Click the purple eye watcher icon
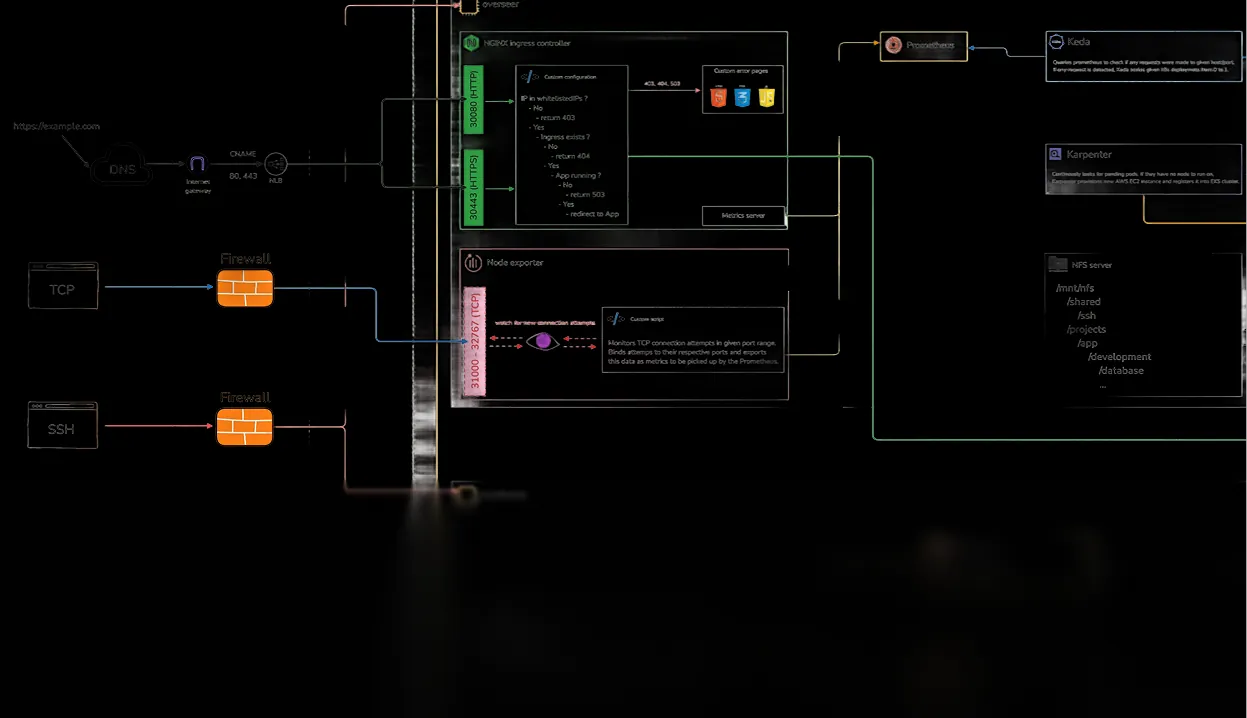 point(543,341)
